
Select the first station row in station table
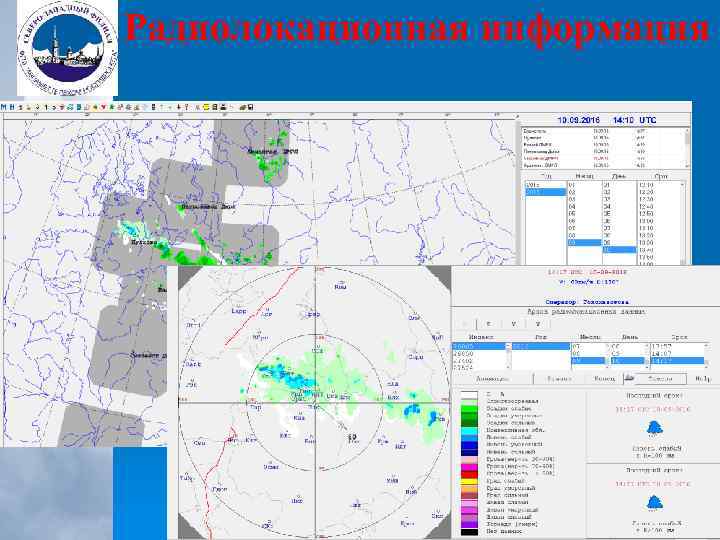coord(602,131)
